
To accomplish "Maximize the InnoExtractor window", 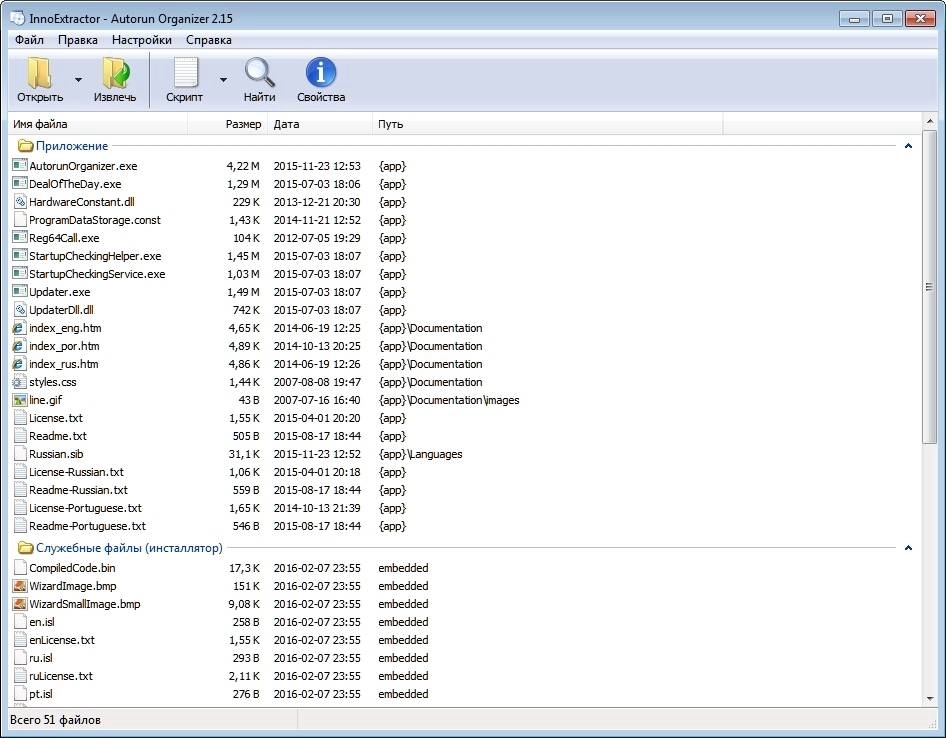I will click(887, 19).
